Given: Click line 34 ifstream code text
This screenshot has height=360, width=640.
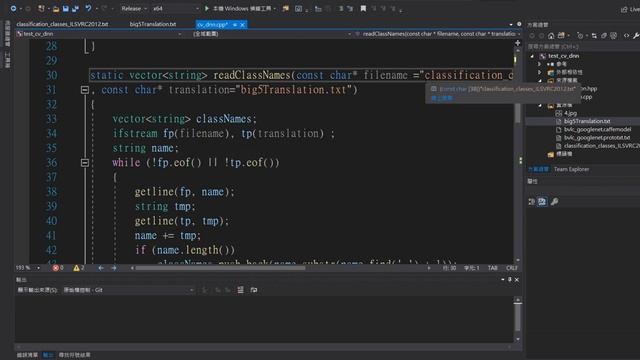Looking at the screenshot, I should tap(223, 133).
